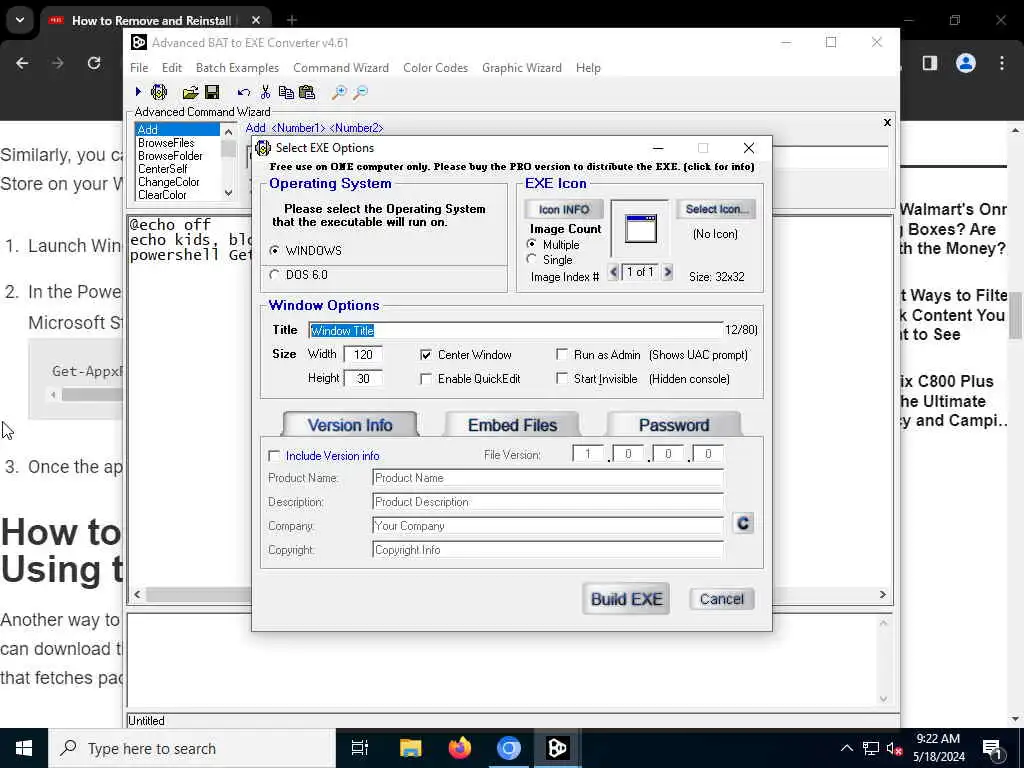This screenshot has height=768, width=1024.
Task: Switch to the Password tab
Action: (x=674, y=424)
